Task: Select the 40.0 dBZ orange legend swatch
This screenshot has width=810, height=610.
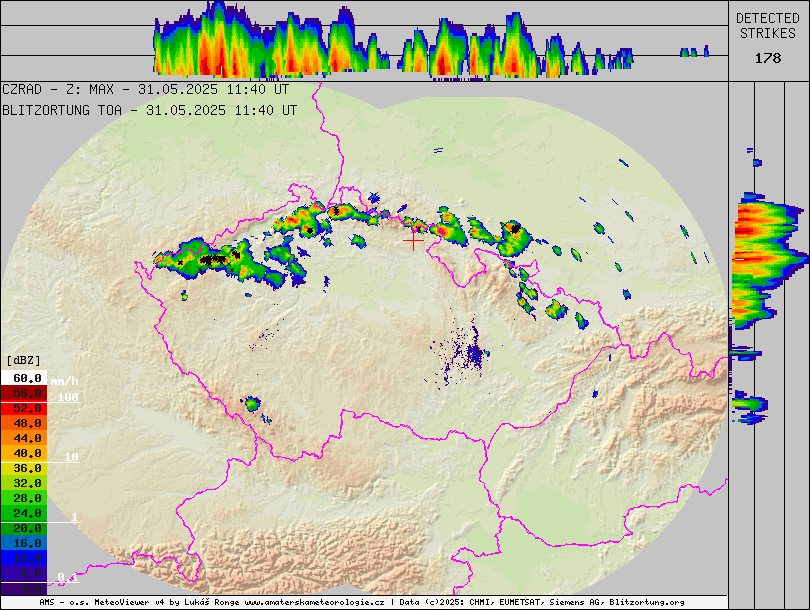Action: point(24,453)
